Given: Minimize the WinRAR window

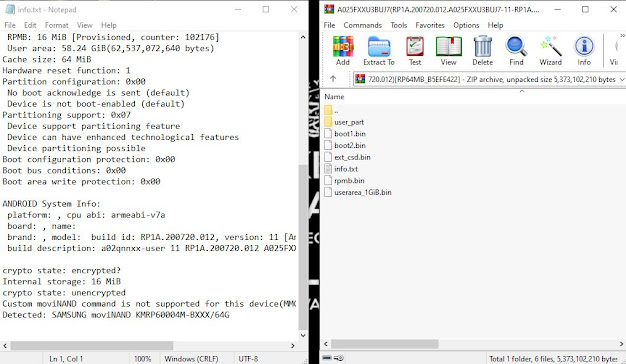Looking at the screenshot, I should coord(557,9).
